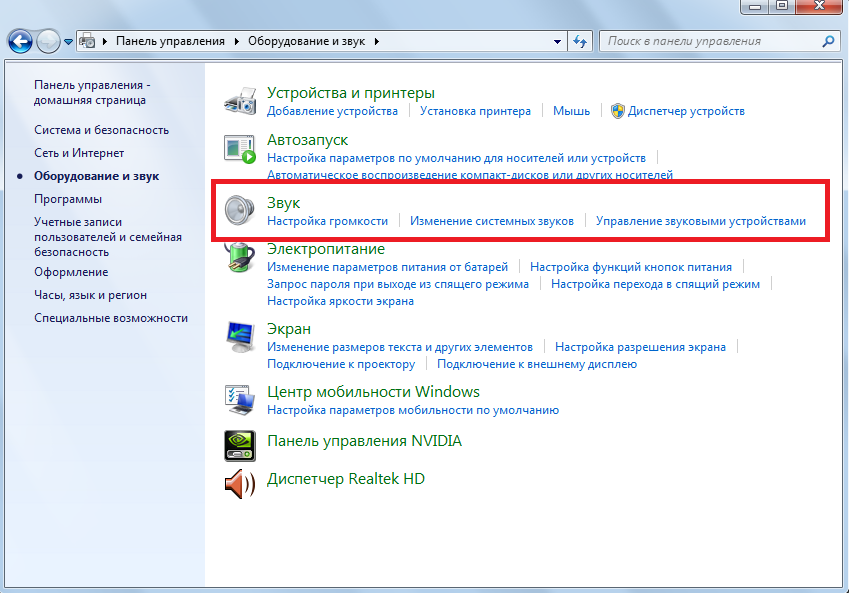The width and height of the screenshot is (849, 593).
Task: Click Изменение системных звуков link
Action: [x=492, y=221]
